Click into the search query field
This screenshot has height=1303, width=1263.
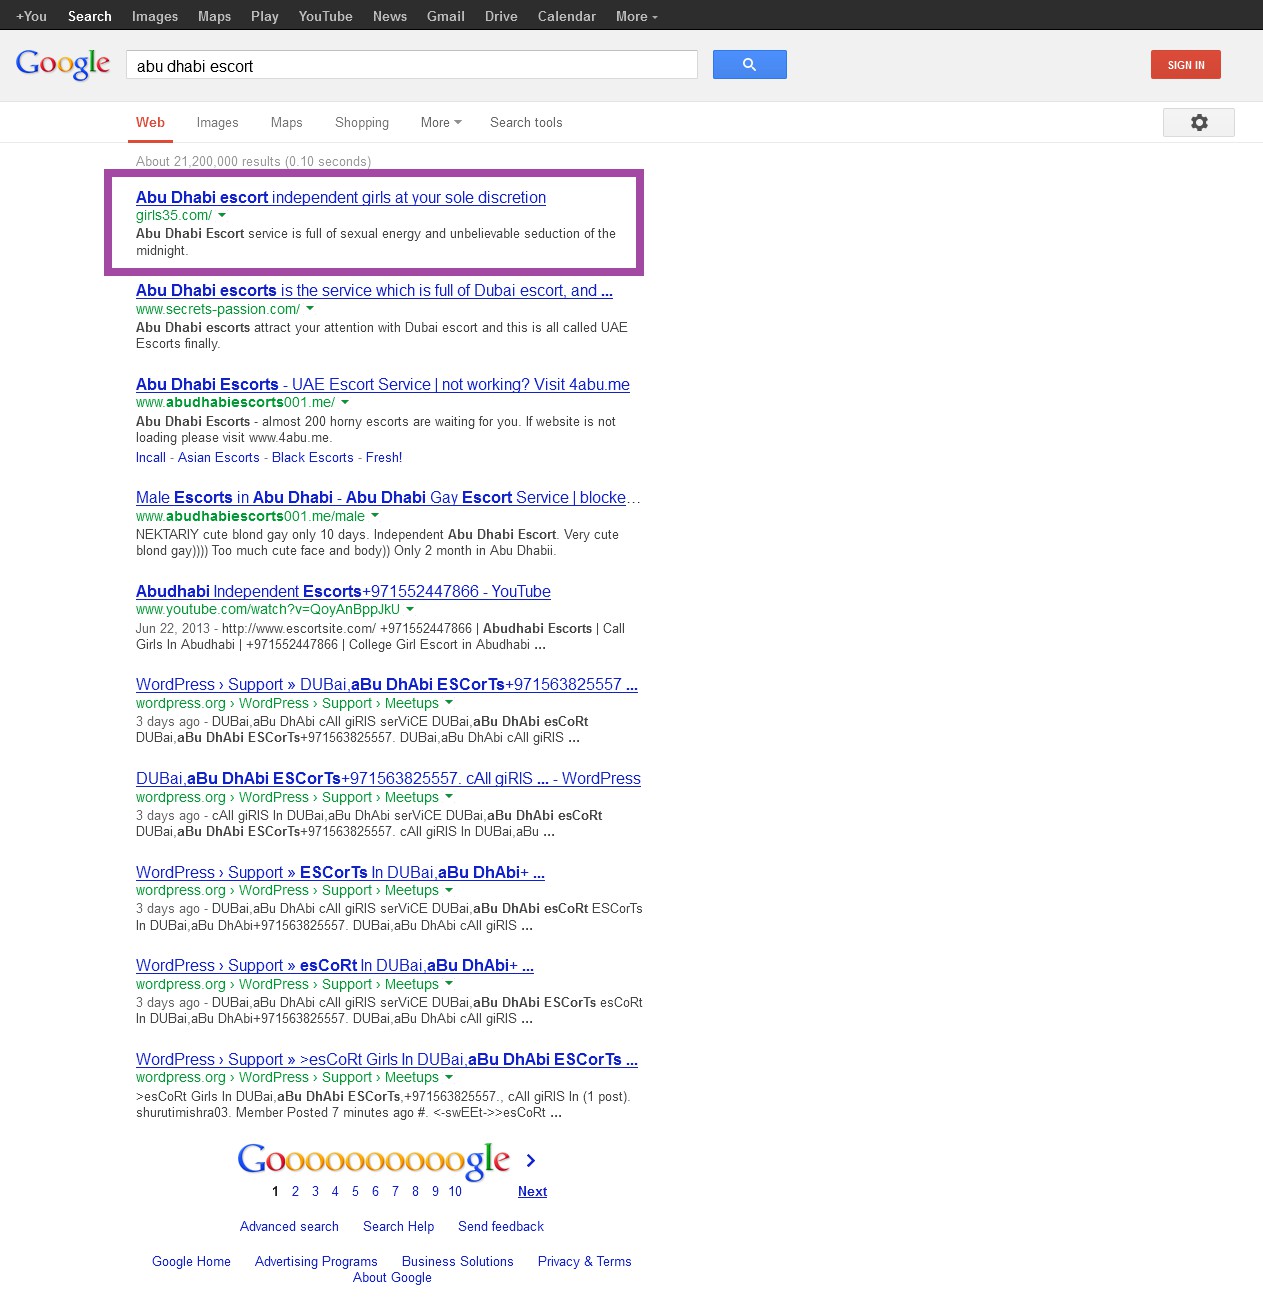tap(411, 65)
